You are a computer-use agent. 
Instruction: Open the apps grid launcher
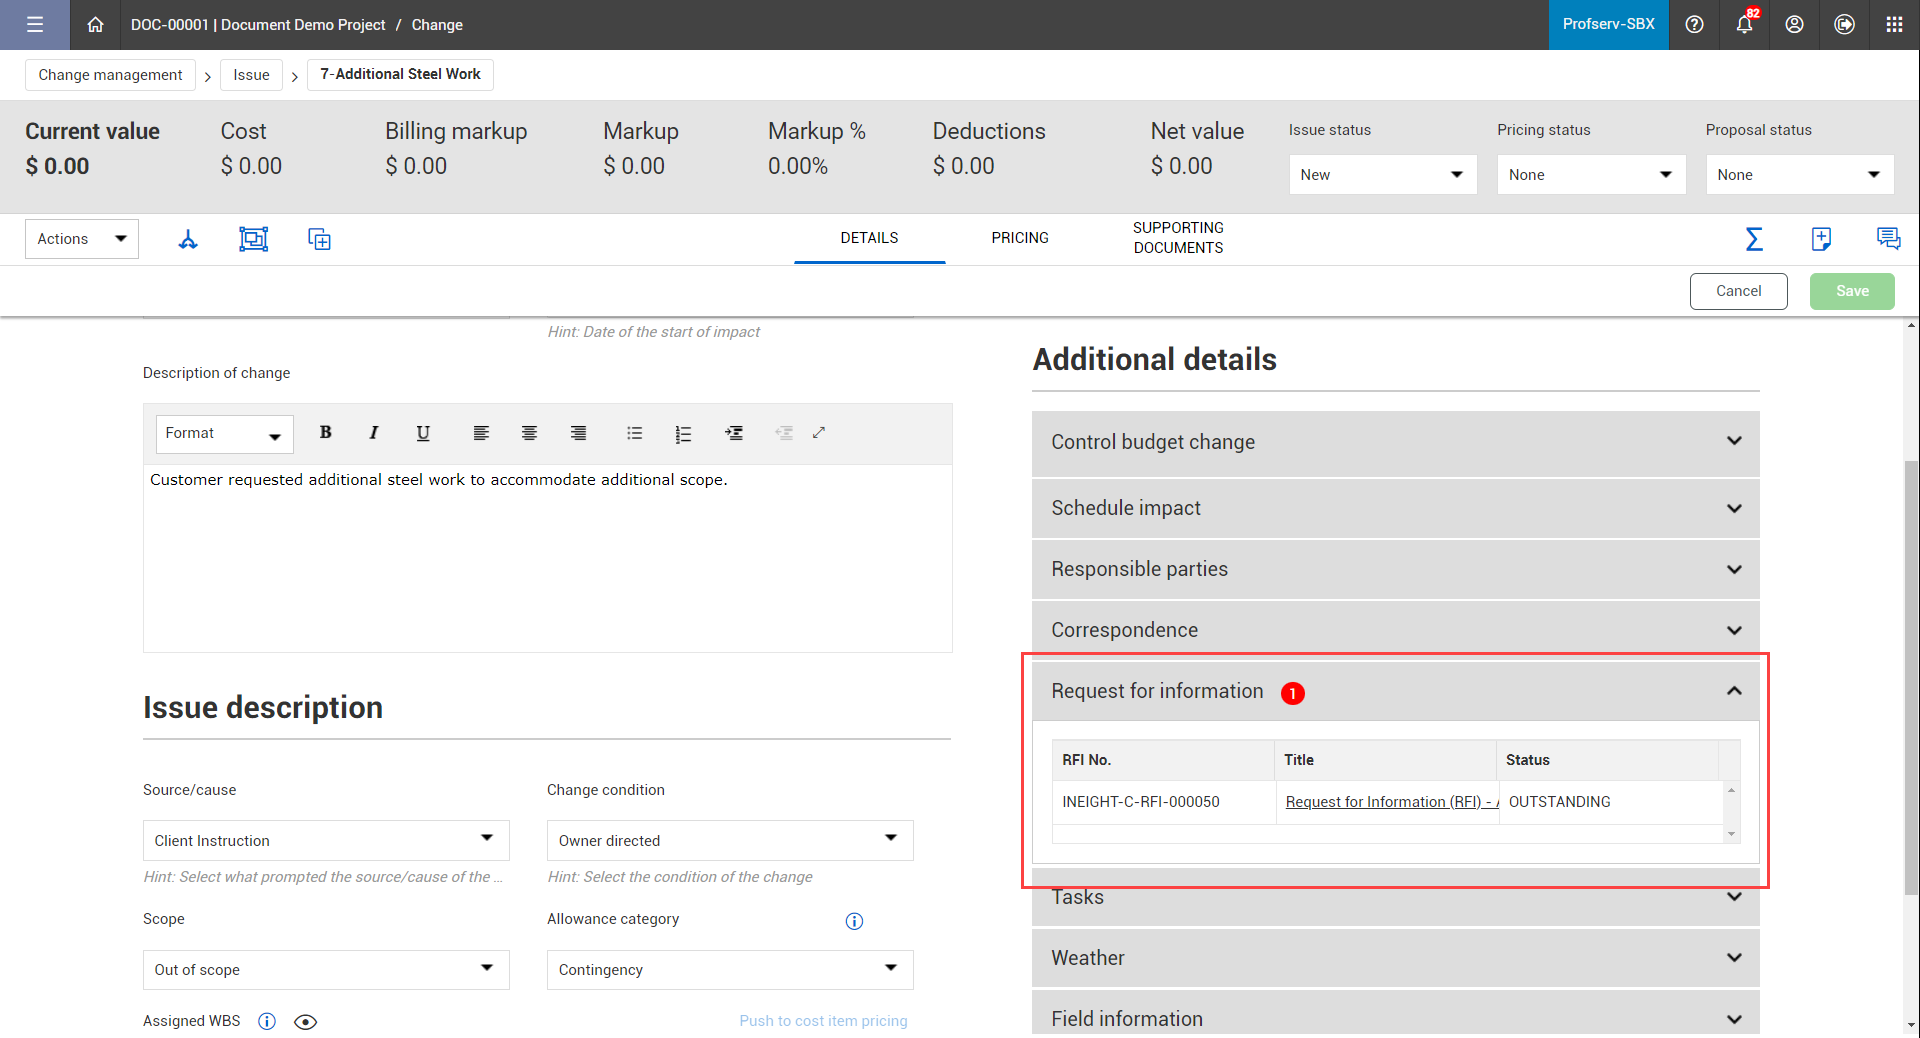coord(1894,25)
